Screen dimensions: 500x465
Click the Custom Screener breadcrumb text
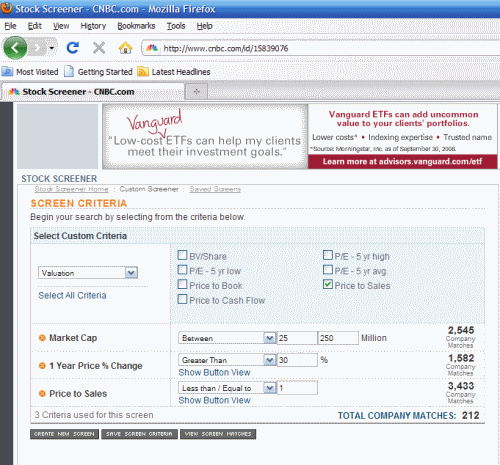[149, 189]
